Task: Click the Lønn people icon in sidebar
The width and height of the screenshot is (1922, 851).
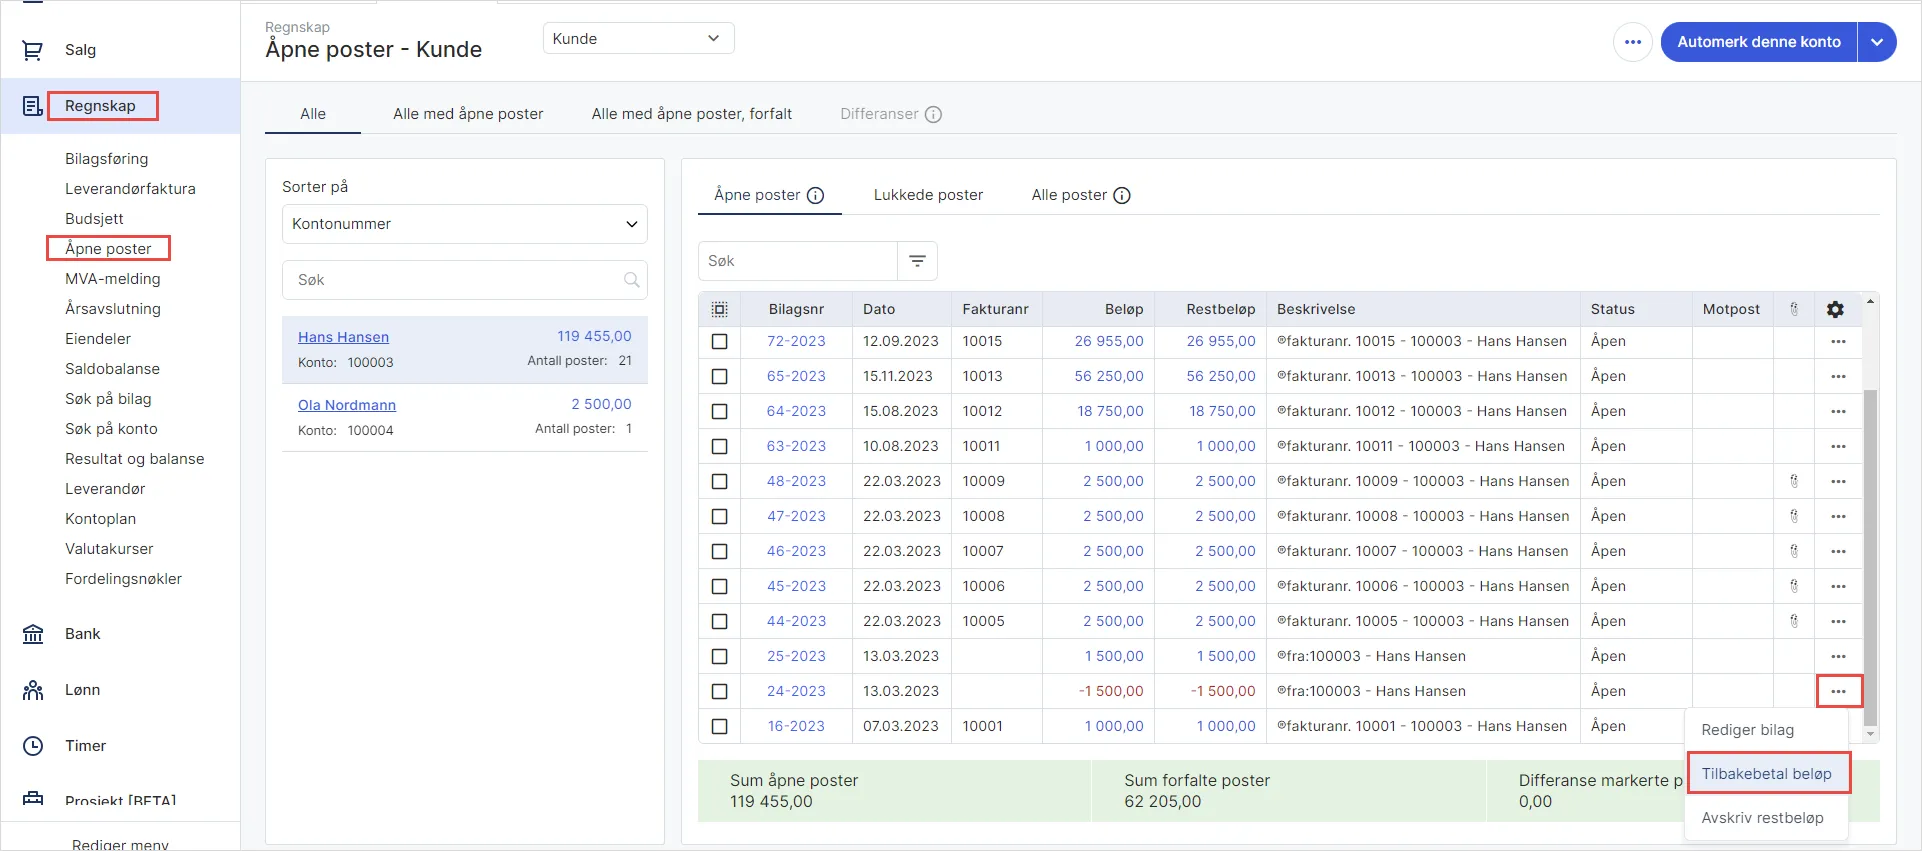Action: (x=33, y=690)
